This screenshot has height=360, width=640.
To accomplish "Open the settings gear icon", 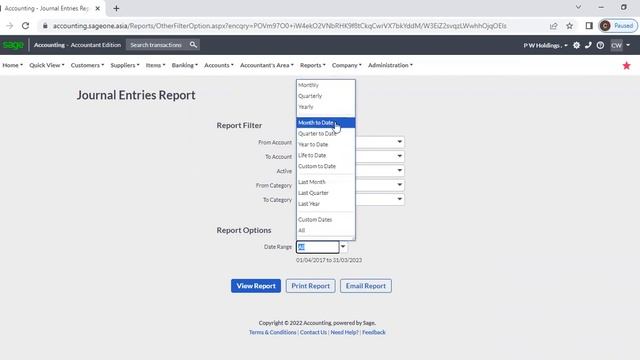I will [576, 45].
